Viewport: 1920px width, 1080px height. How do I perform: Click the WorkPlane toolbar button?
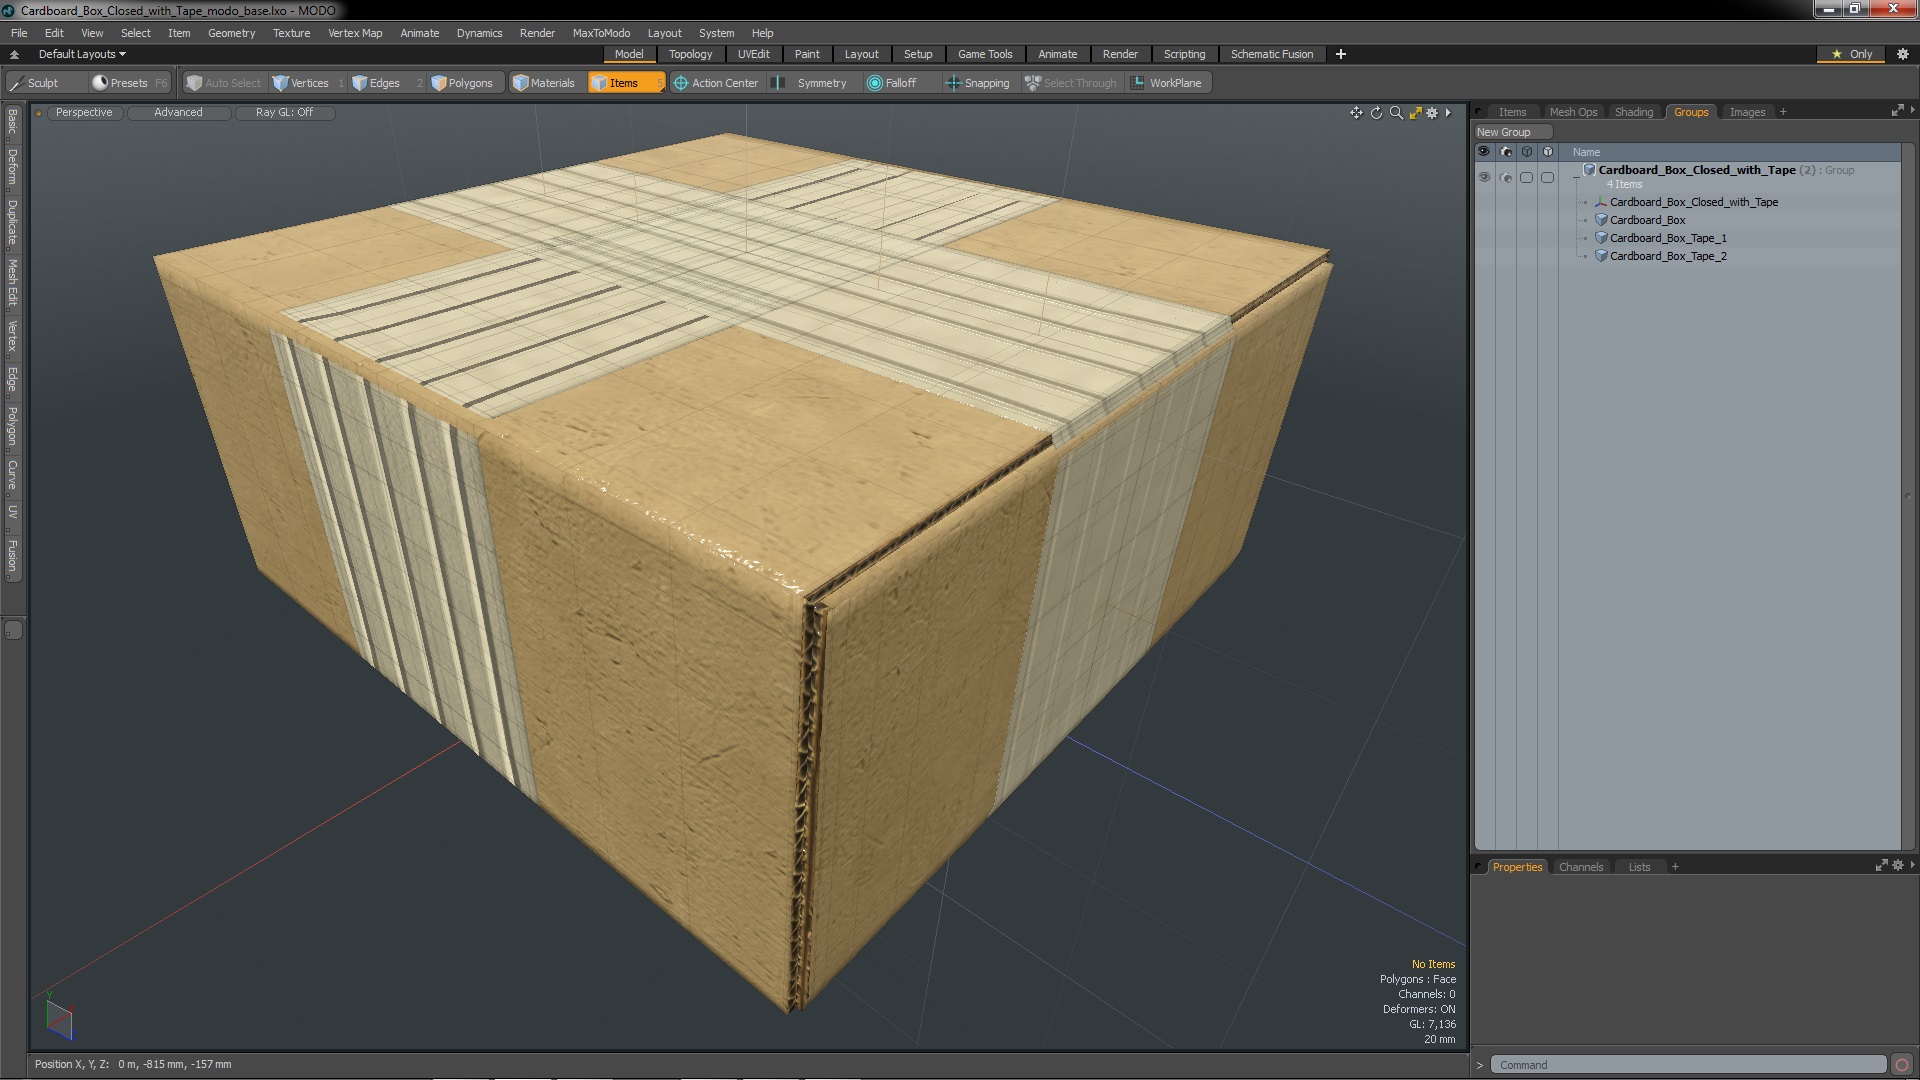1166,83
